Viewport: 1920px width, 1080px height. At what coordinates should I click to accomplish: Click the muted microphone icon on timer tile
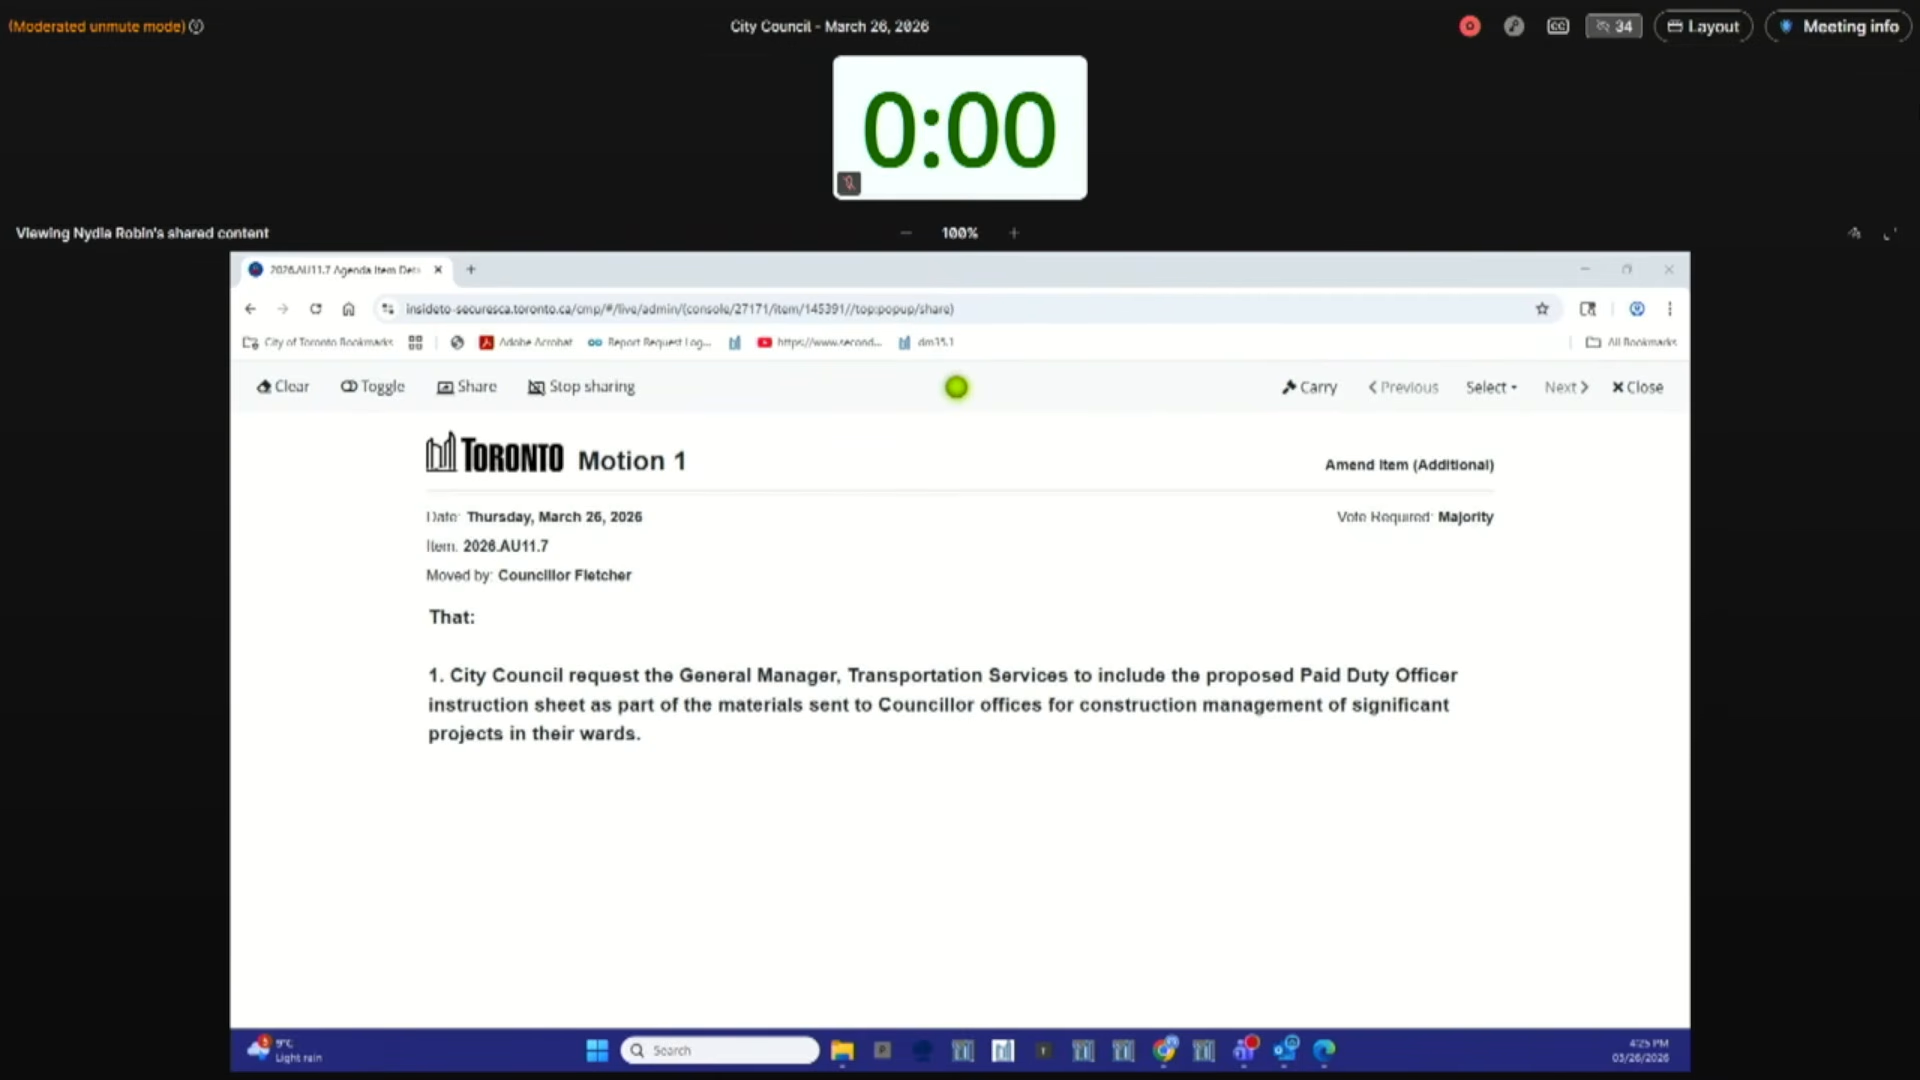point(849,183)
